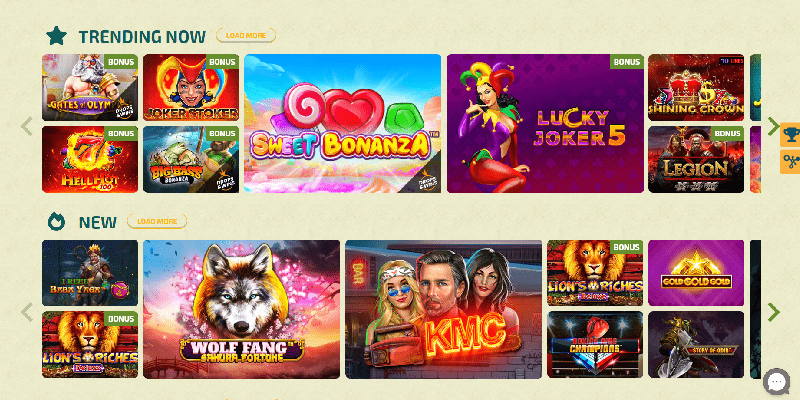
Task: Open Gates of Olympus thumbnail
Action: 90,87
